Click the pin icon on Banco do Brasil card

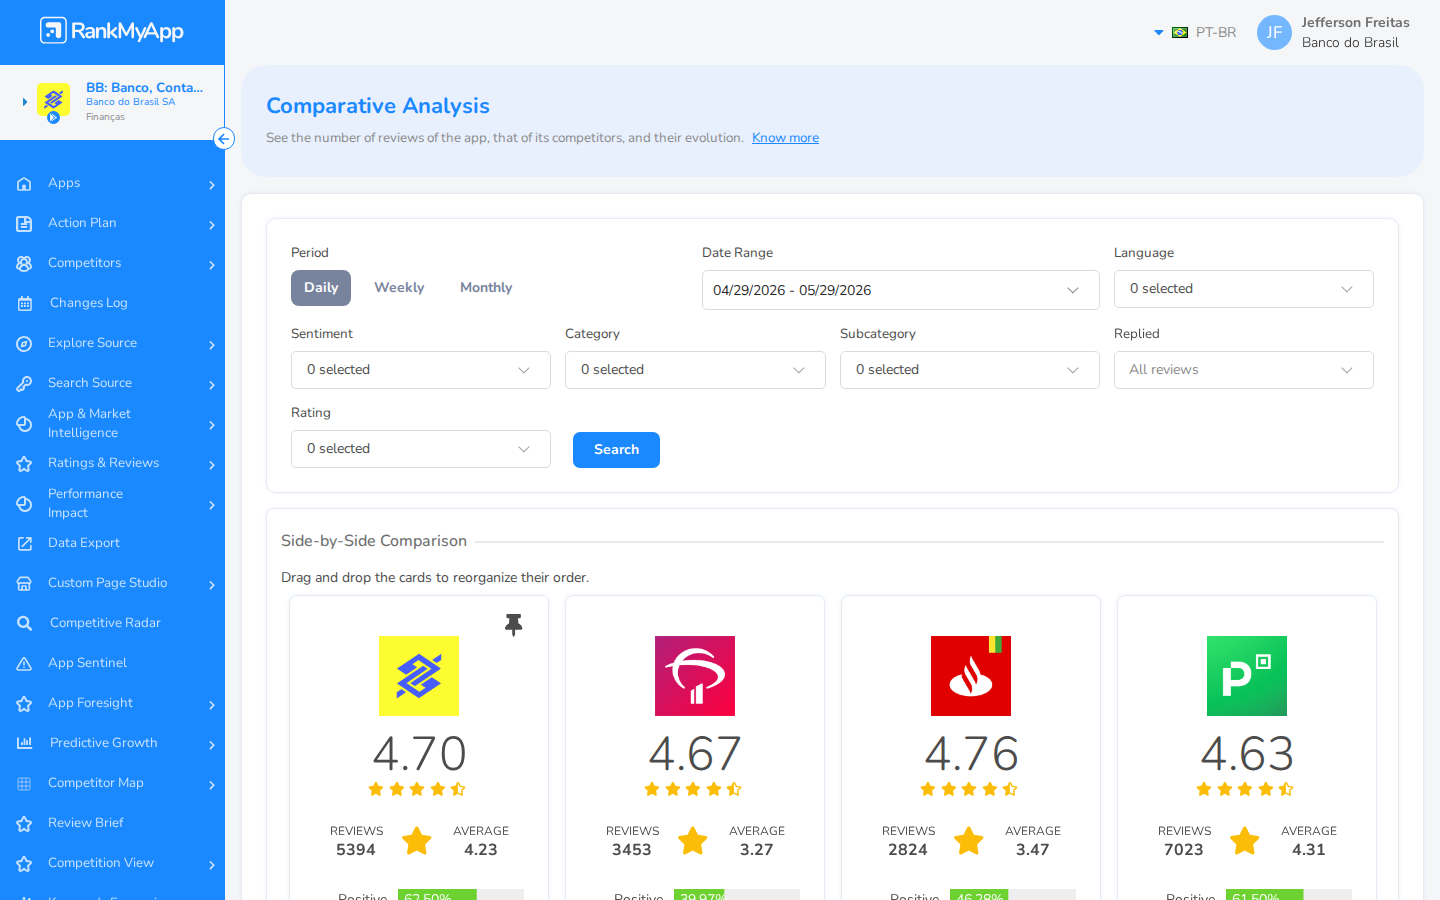(513, 625)
